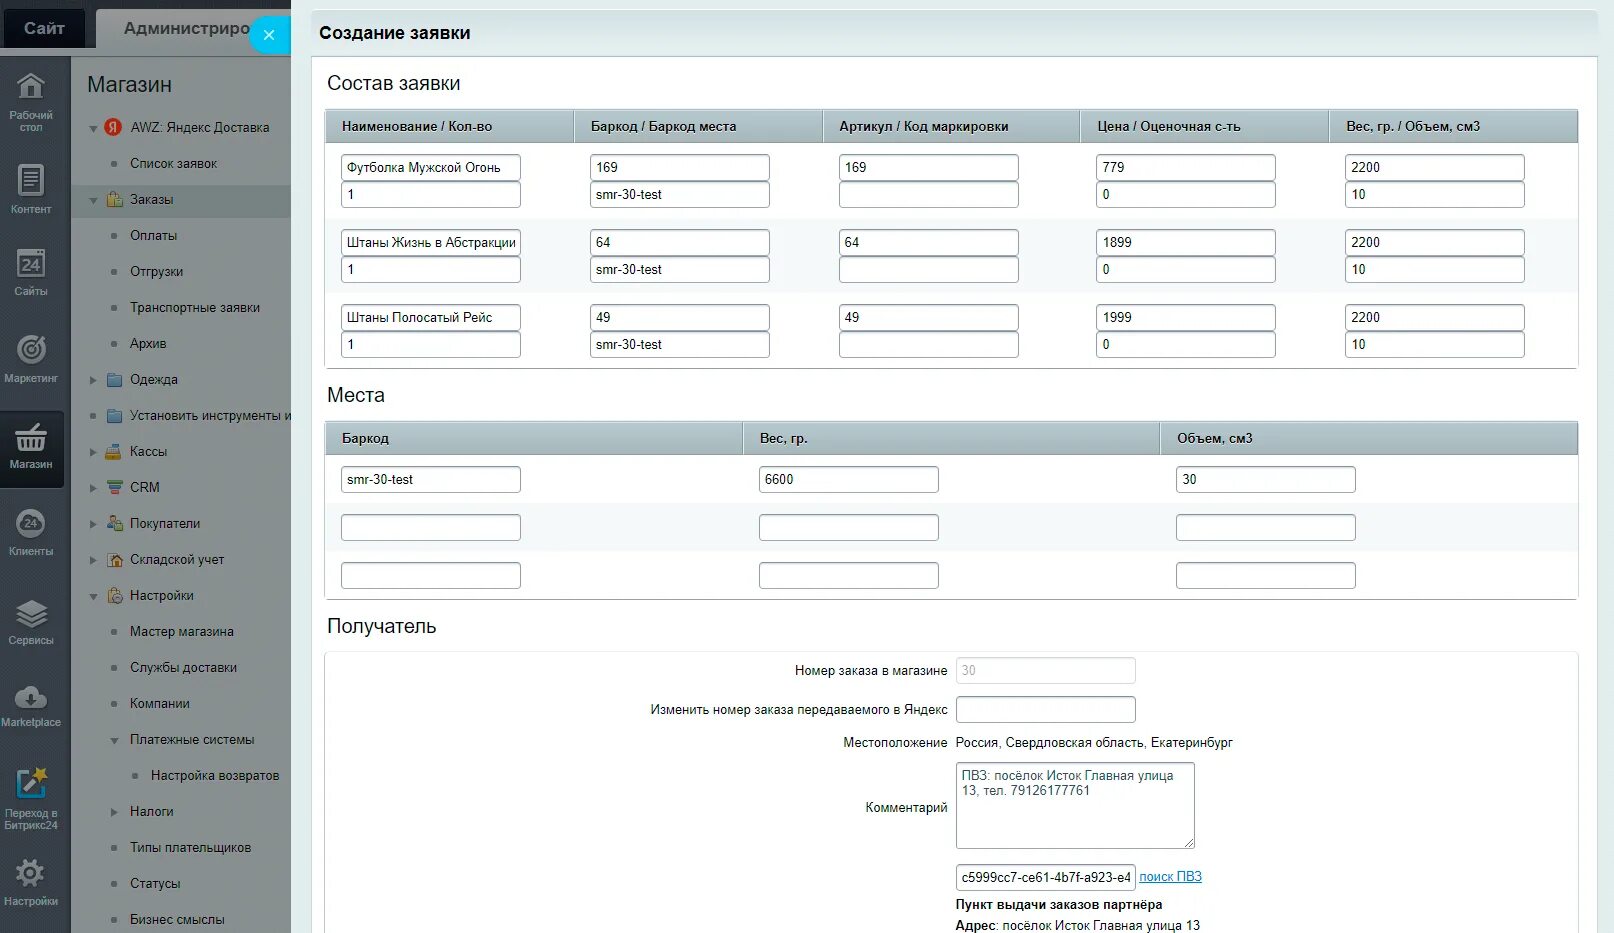Edit the Футболка Мужской Огонь name field
This screenshot has width=1614, height=933.
pos(431,167)
